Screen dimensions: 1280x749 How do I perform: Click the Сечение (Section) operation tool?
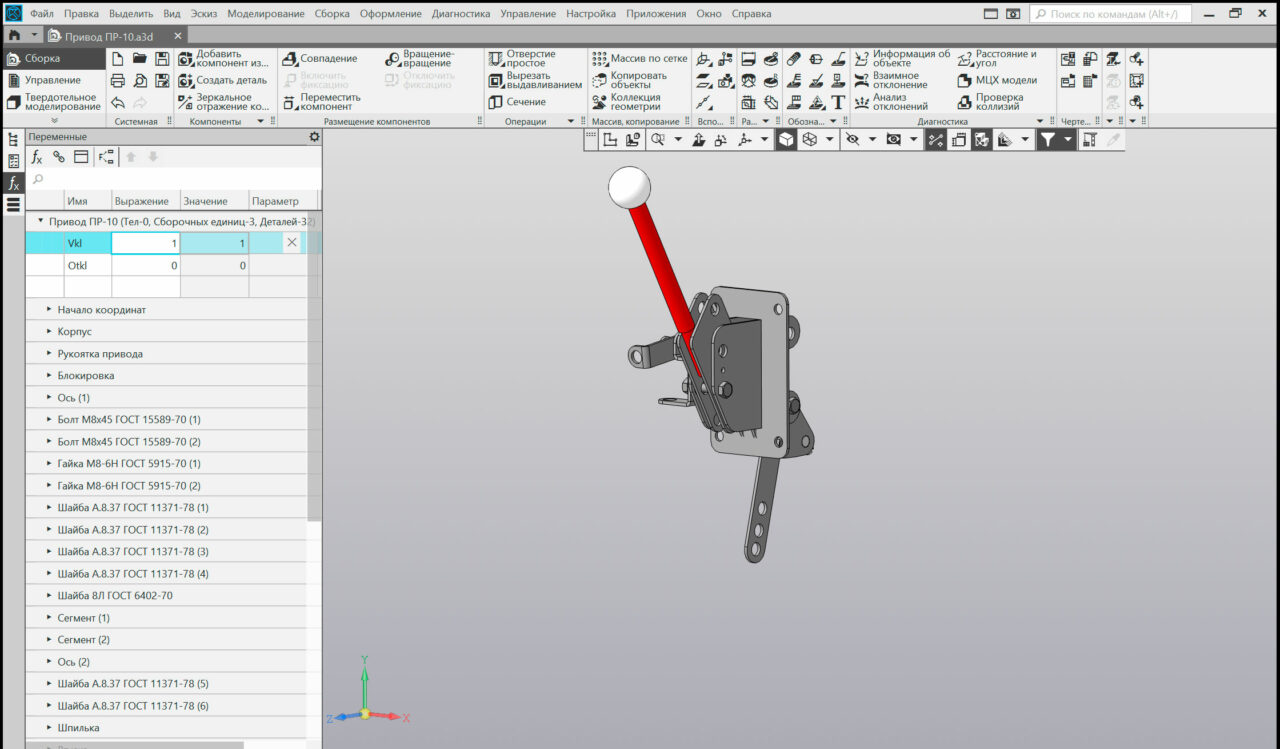click(x=517, y=102)
